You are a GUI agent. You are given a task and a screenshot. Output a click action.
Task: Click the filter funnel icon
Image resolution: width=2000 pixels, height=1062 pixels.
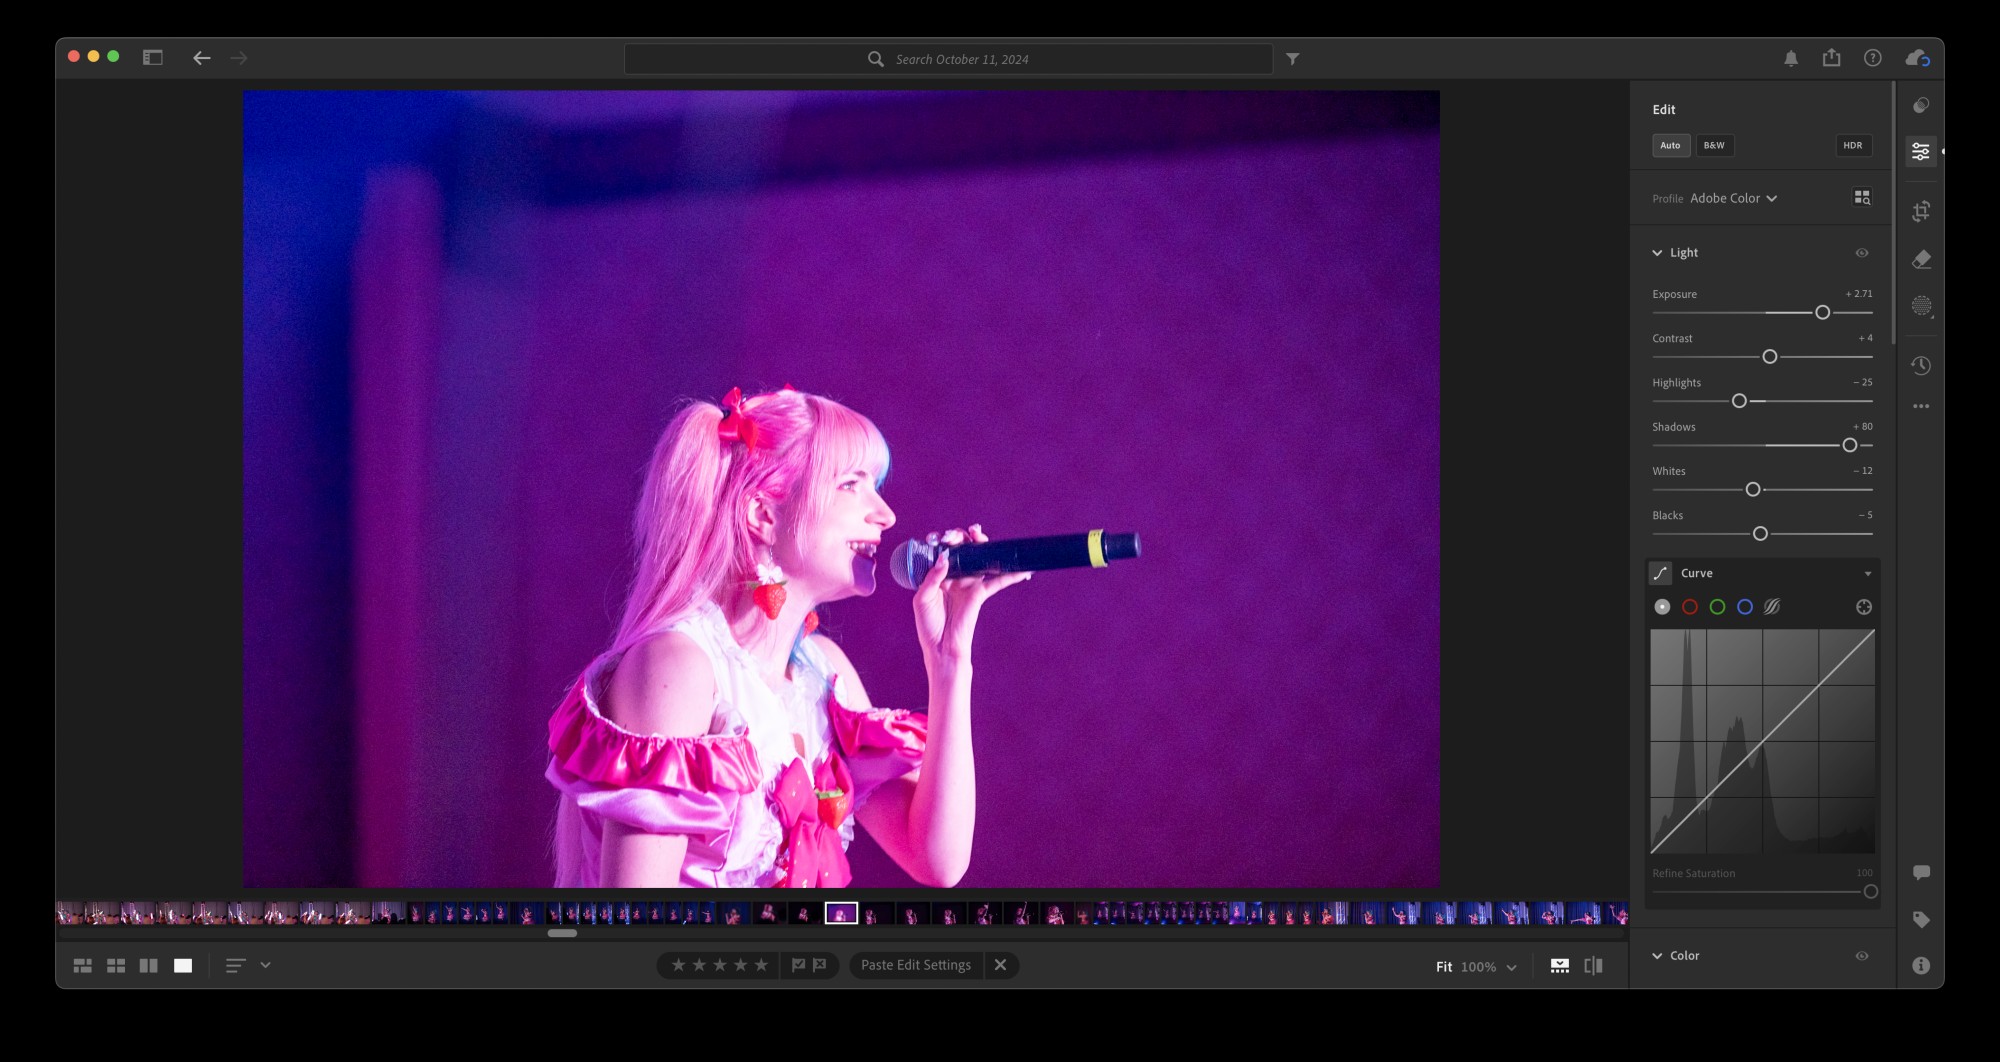(1292, 59)
